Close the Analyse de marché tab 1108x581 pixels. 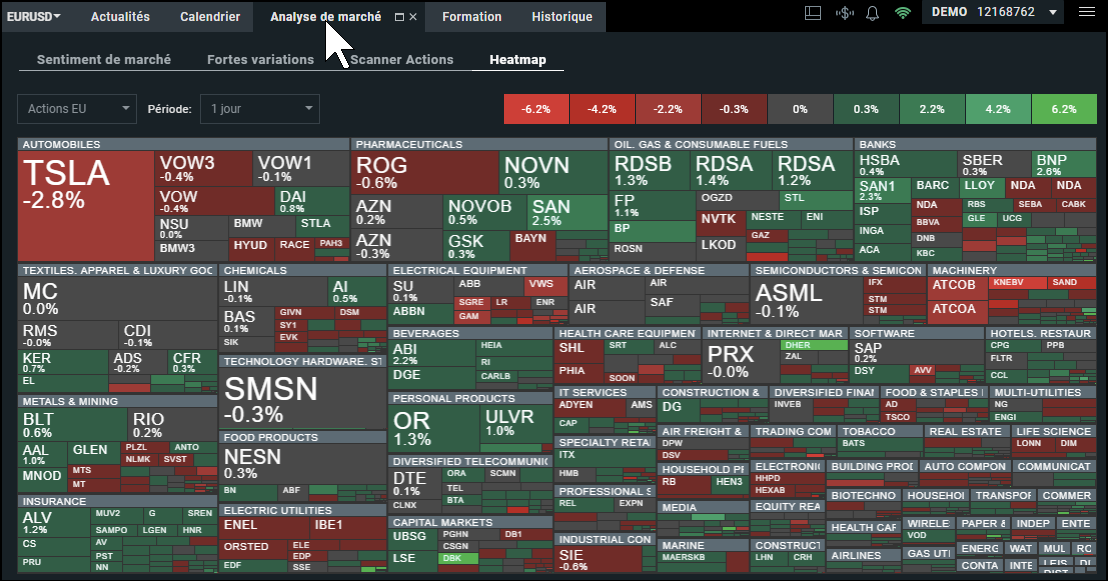coord(413,17)
